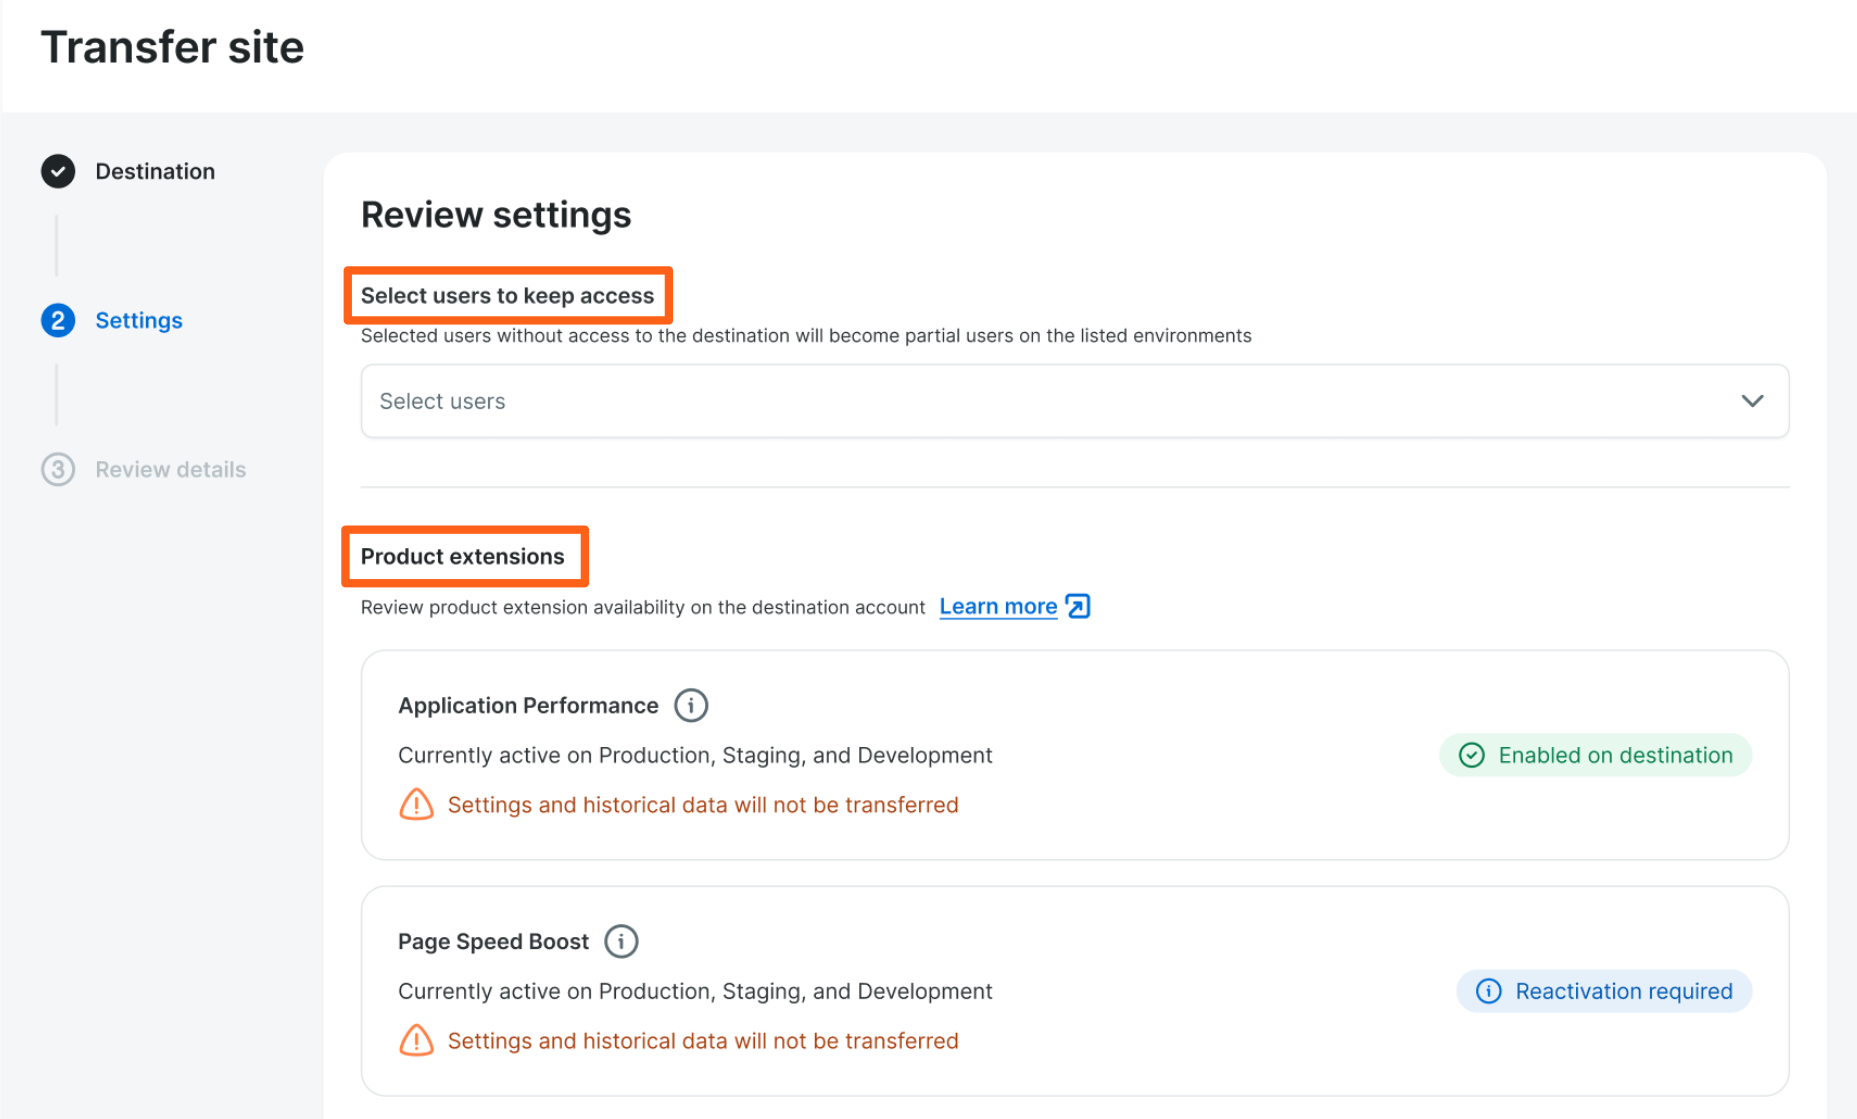This screenshot has width=1857, height=1119.
Task: Click the info icon beside Page Speed Boost
Action: [621, 942]
